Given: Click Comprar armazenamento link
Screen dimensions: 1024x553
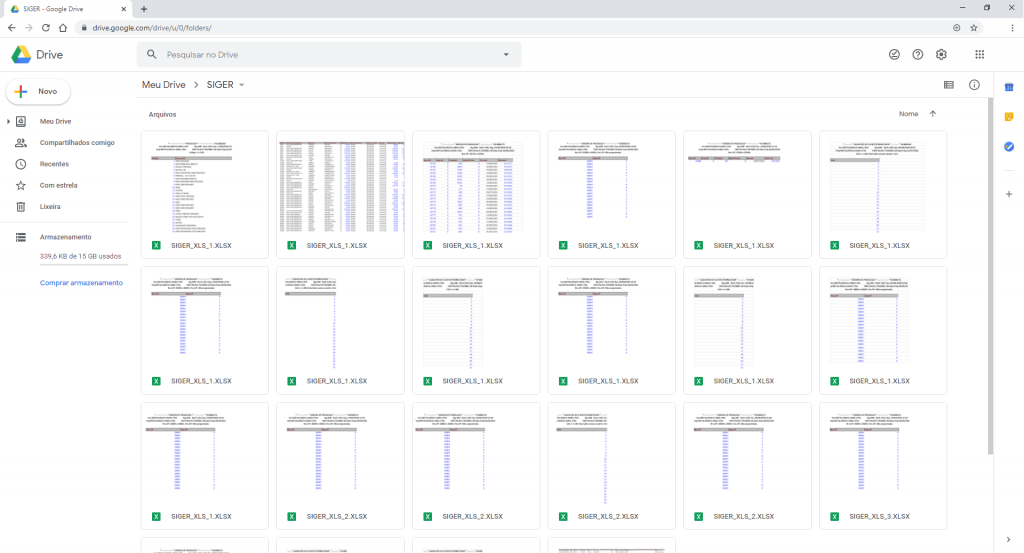Looking at the screenshot, I should (x=81, y=283).
